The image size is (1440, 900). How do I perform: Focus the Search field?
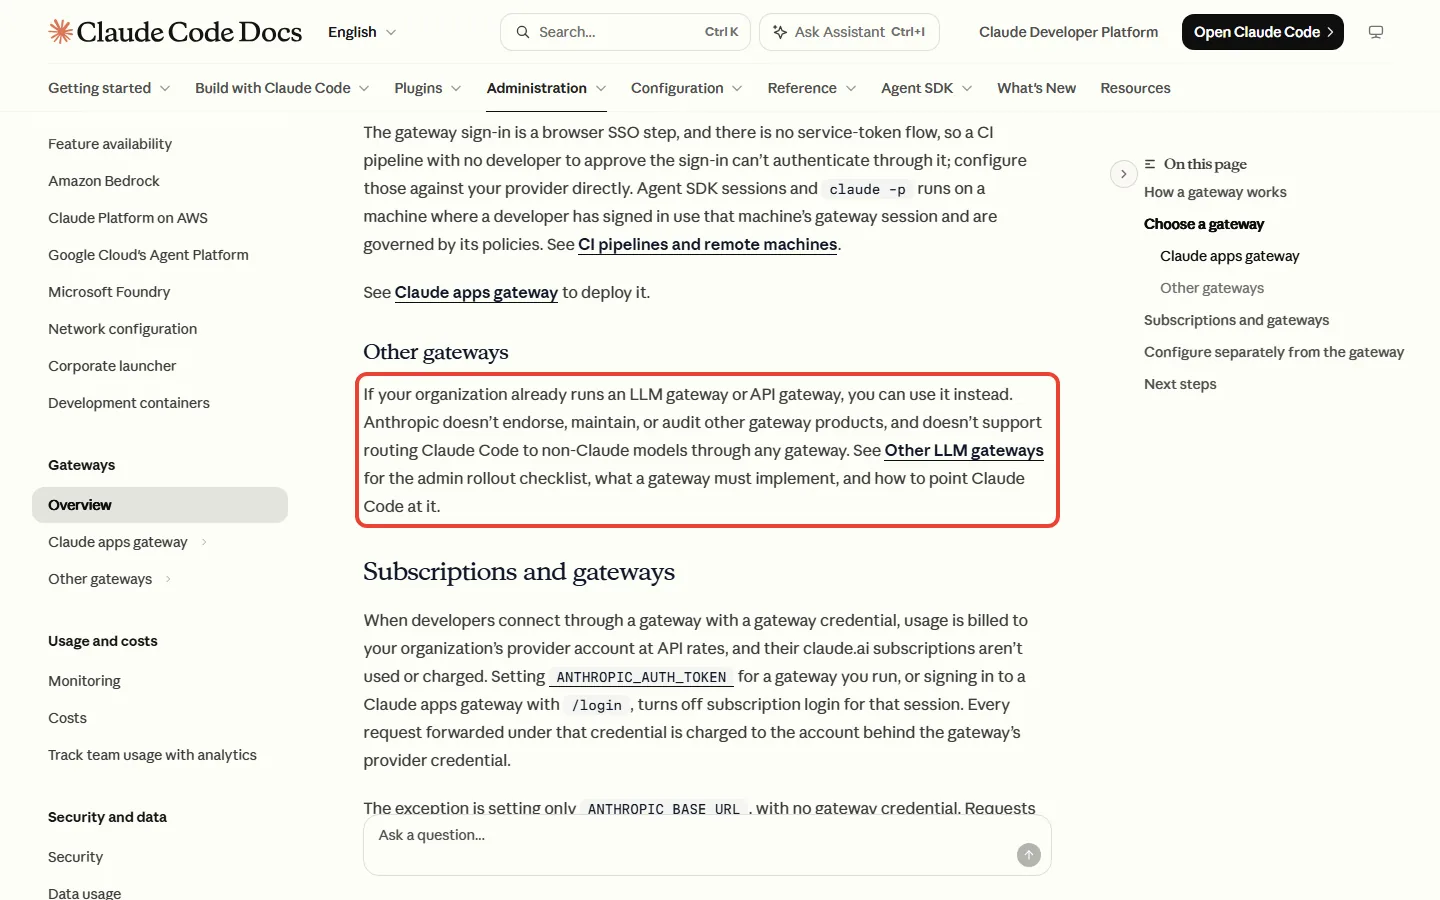pyautogui.click(x=625, y=32)
